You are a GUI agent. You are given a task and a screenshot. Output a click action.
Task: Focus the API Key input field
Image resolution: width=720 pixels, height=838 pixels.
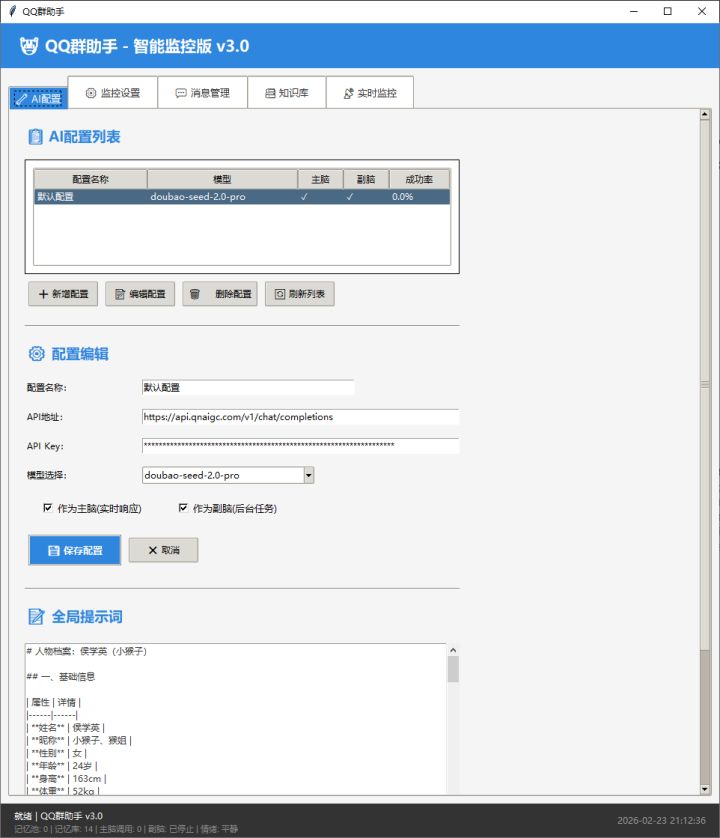coord(300,446)
